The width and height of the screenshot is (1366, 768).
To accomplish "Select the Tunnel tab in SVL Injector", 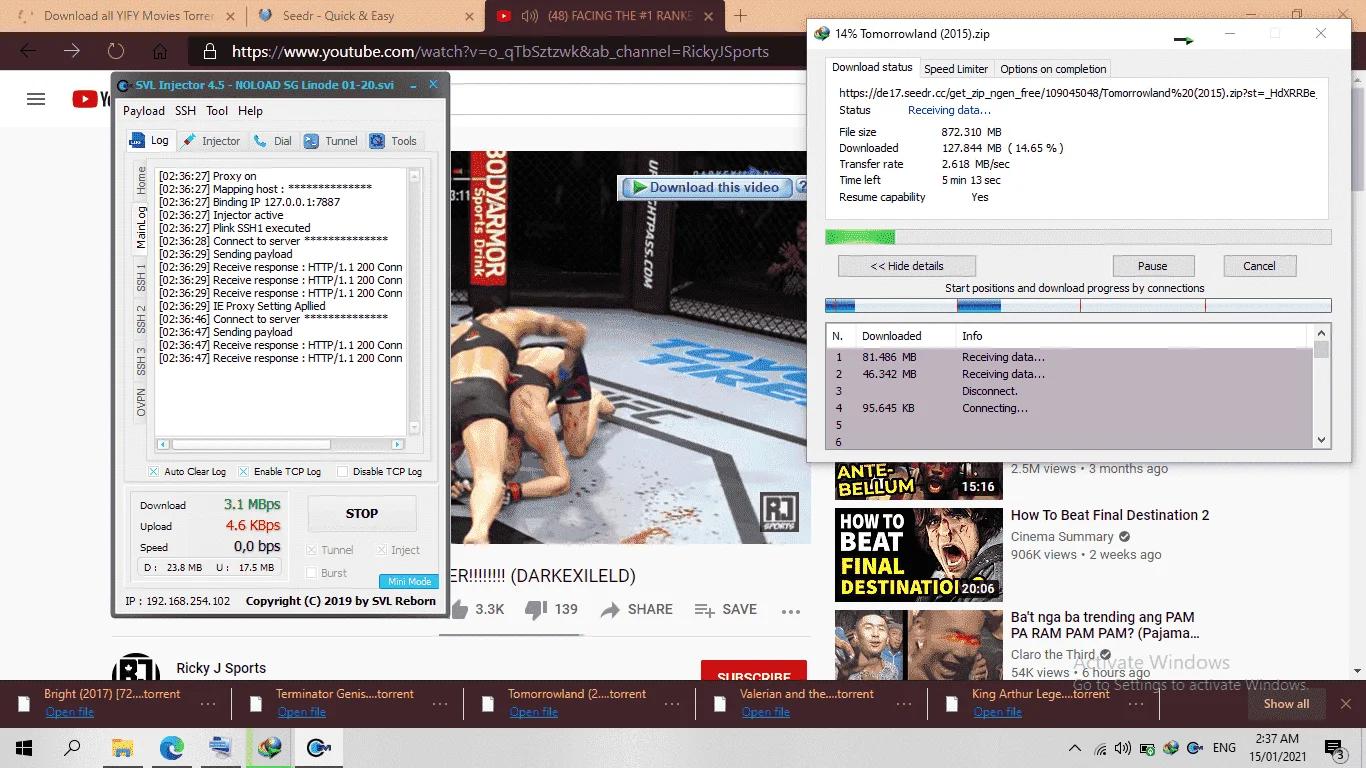I will click(331, 141).
